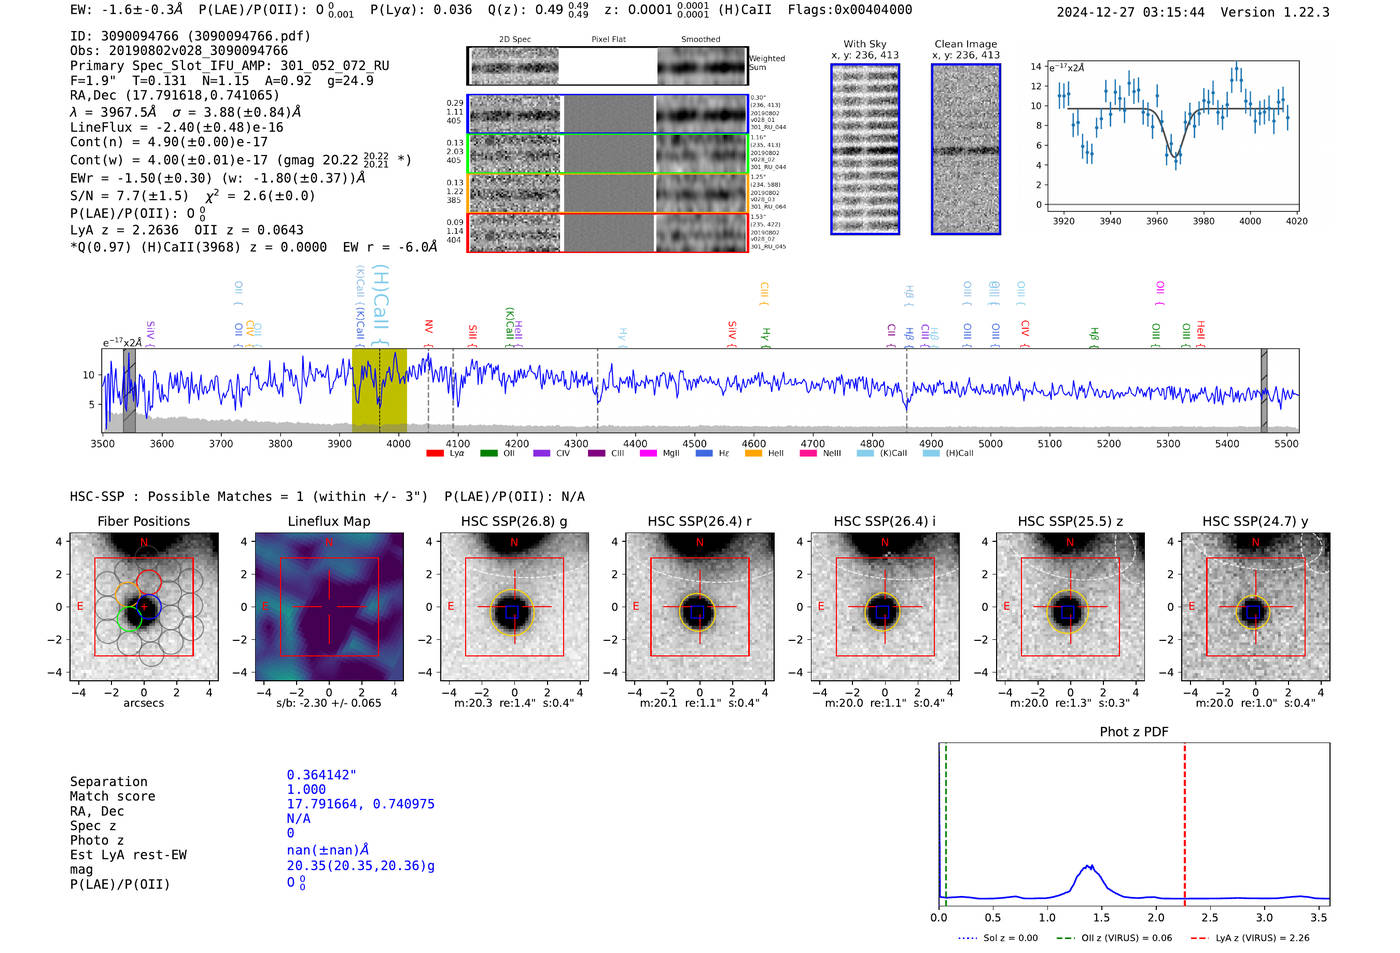Open the HSC SSP(24.7) y cutout
1400x953 pixels.
tap(1256, 607)
